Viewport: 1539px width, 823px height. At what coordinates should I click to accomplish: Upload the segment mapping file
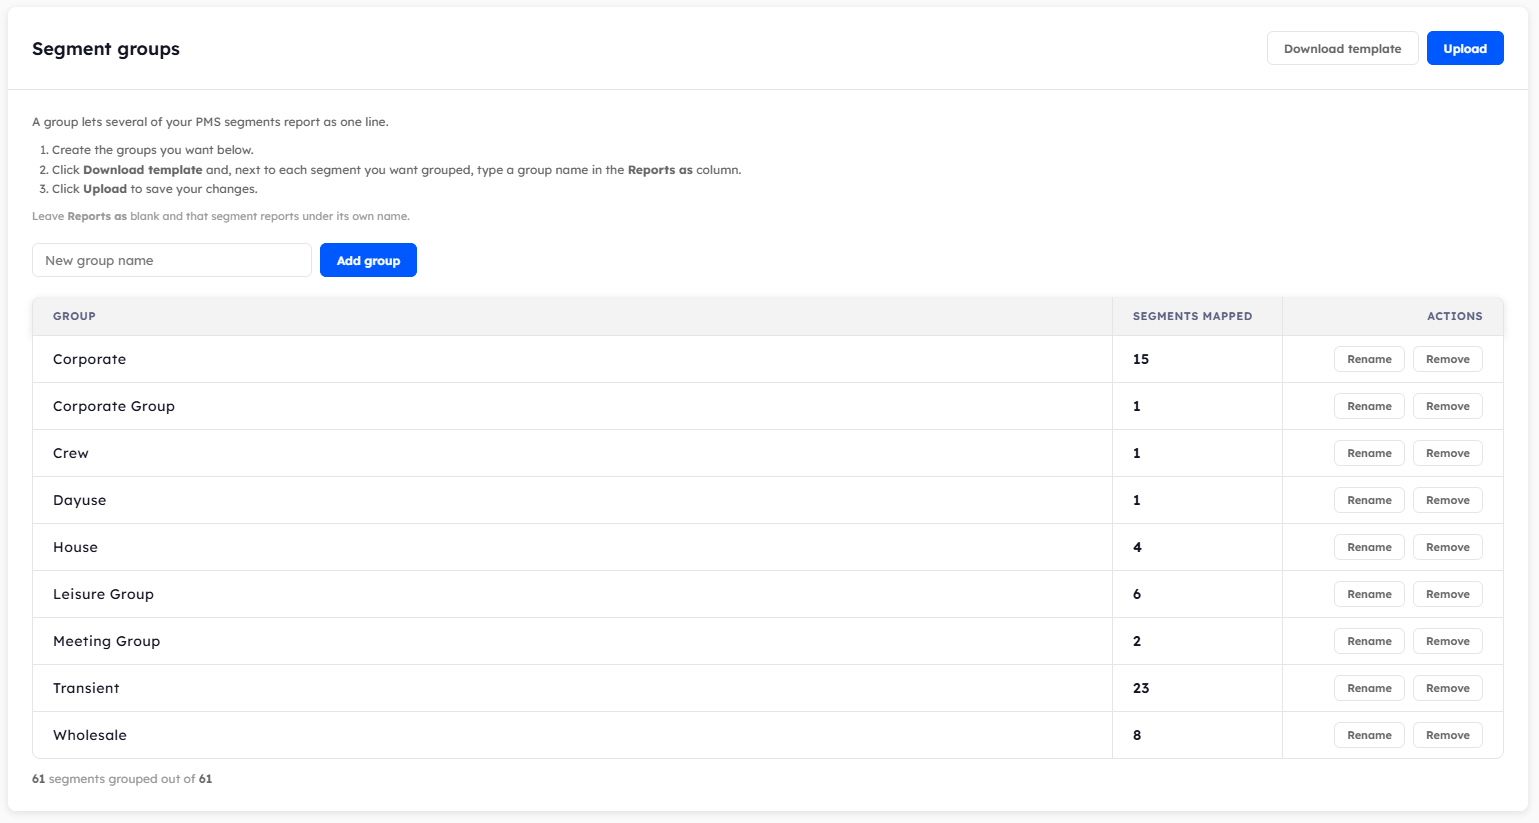(1465, 48)
